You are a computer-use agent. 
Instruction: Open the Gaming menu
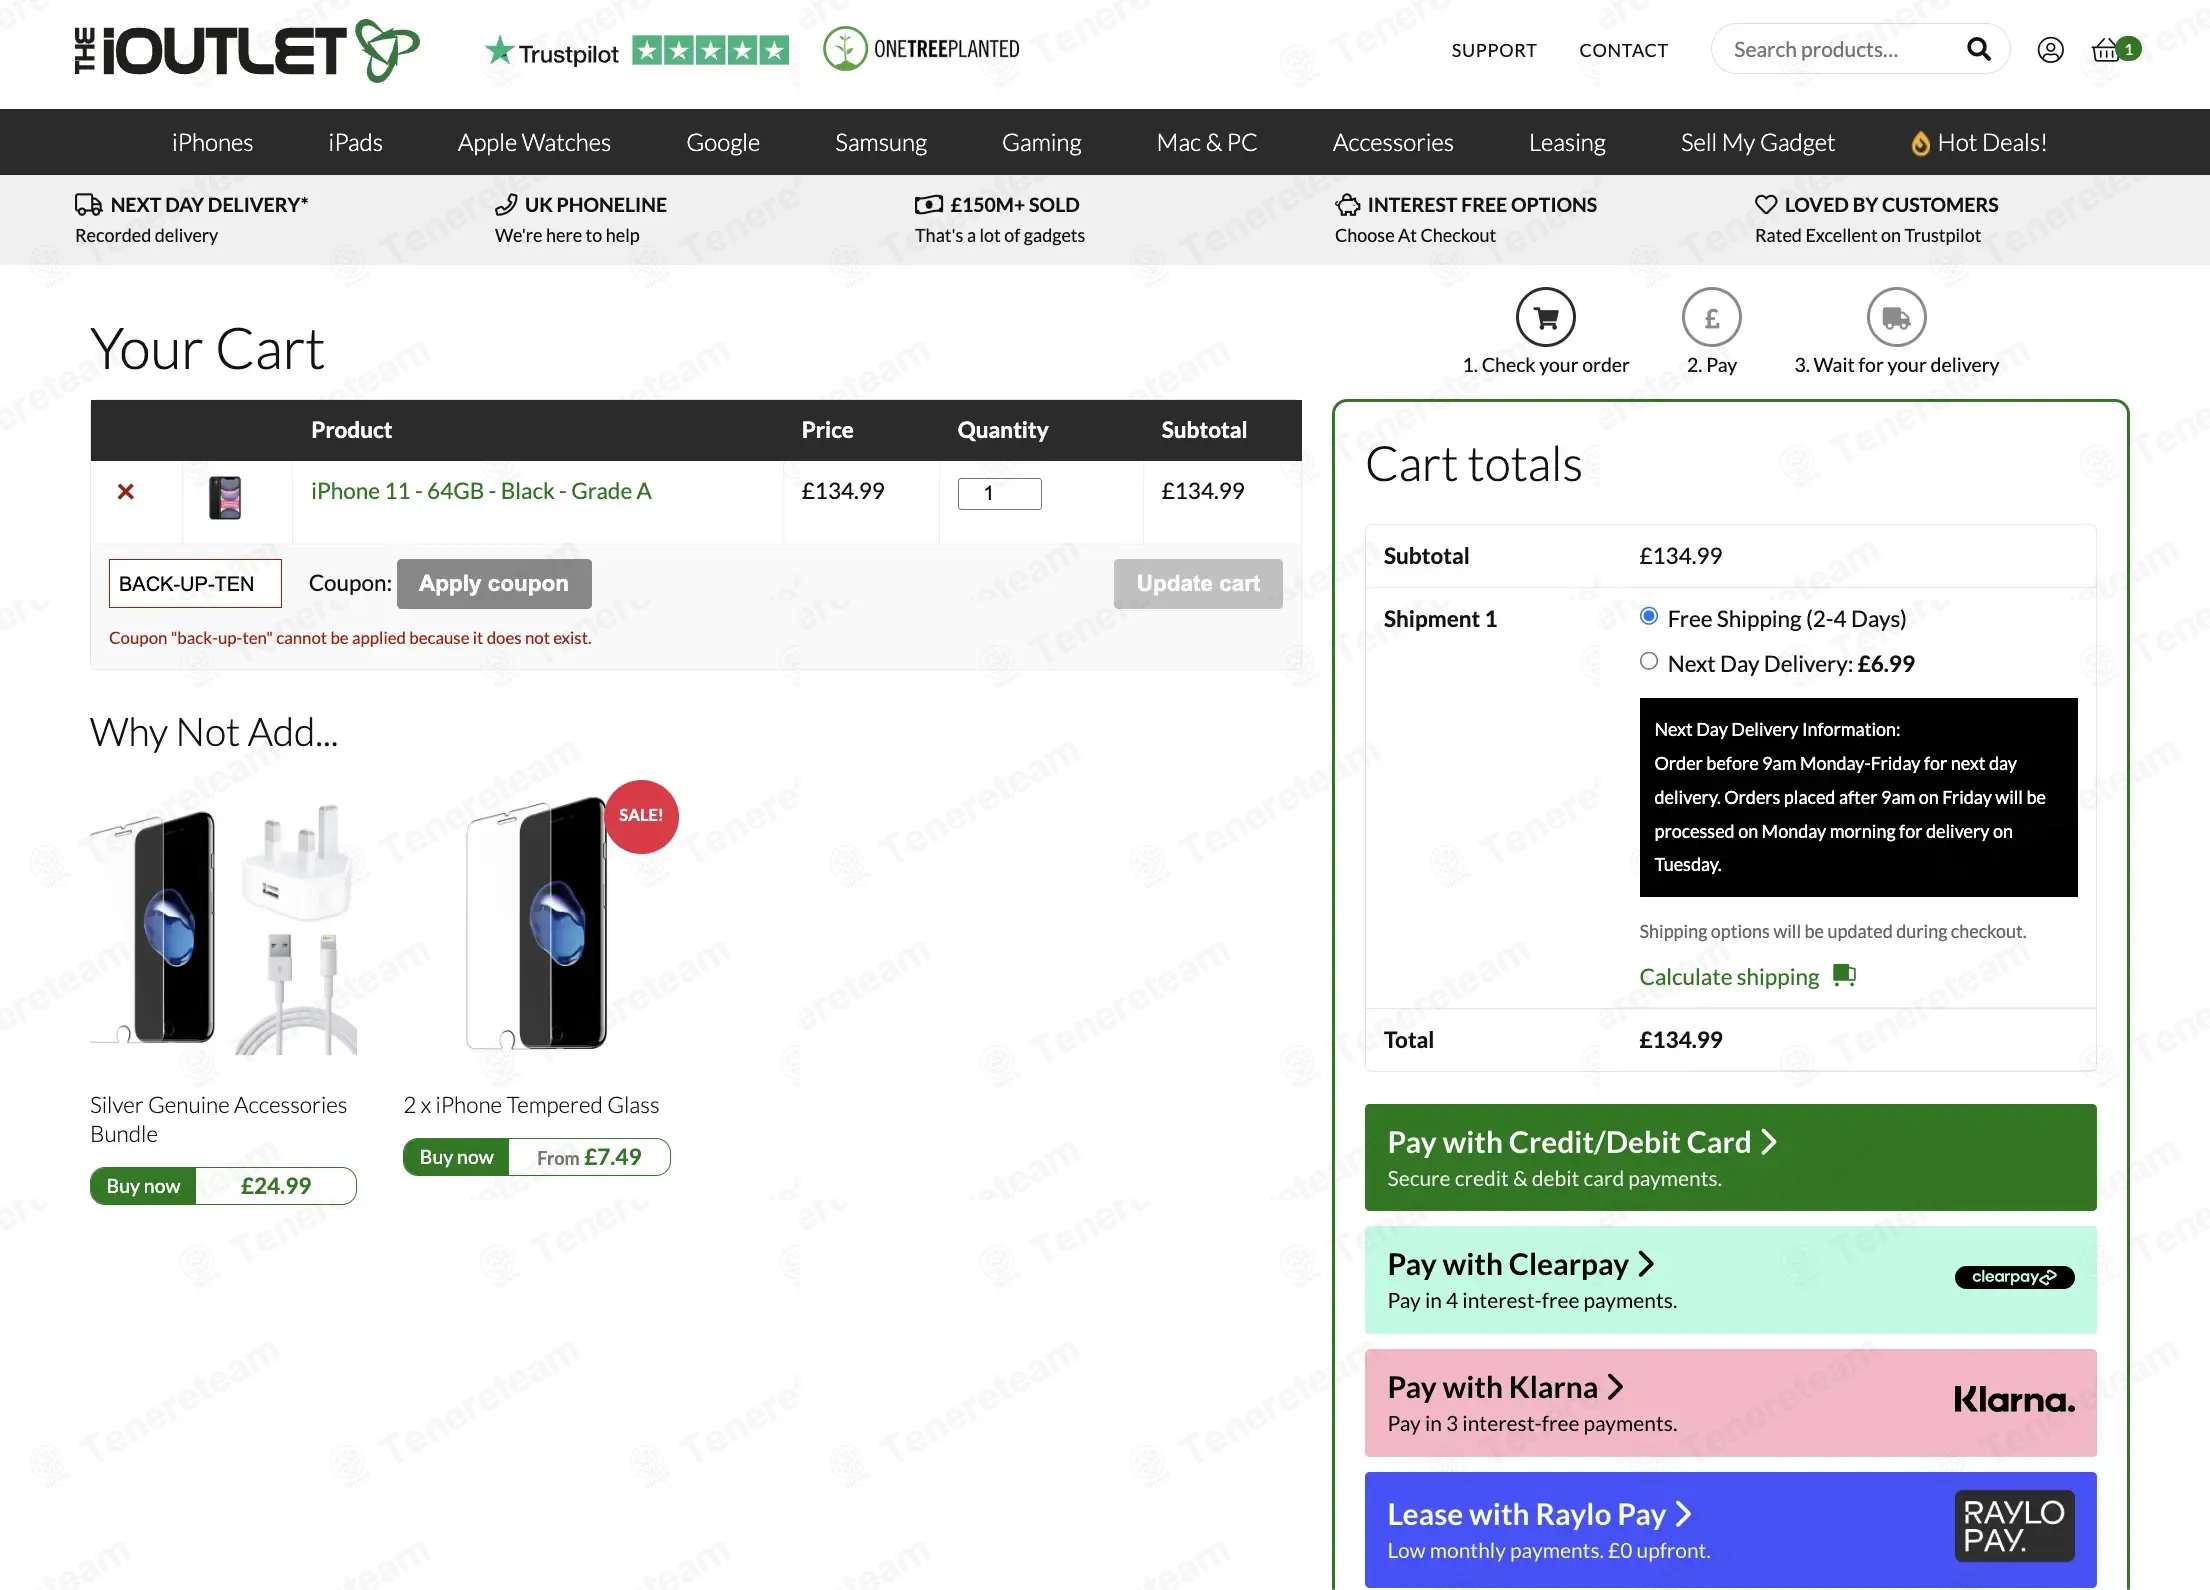click(x=1041, y=143)
